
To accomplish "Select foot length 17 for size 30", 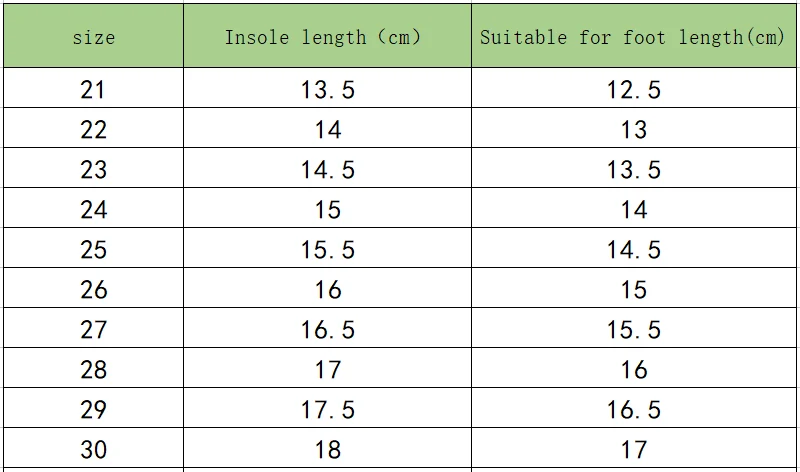I will 633,450.
